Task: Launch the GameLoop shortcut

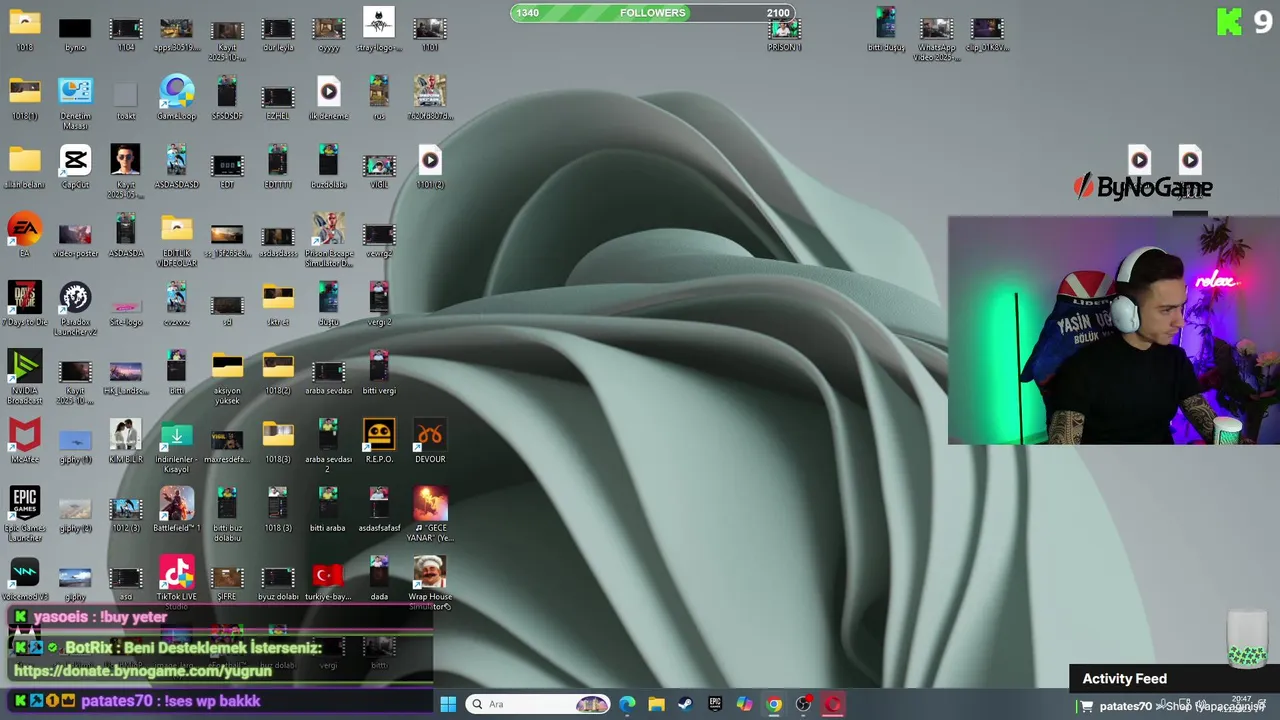Action: [x=176, y=98]
